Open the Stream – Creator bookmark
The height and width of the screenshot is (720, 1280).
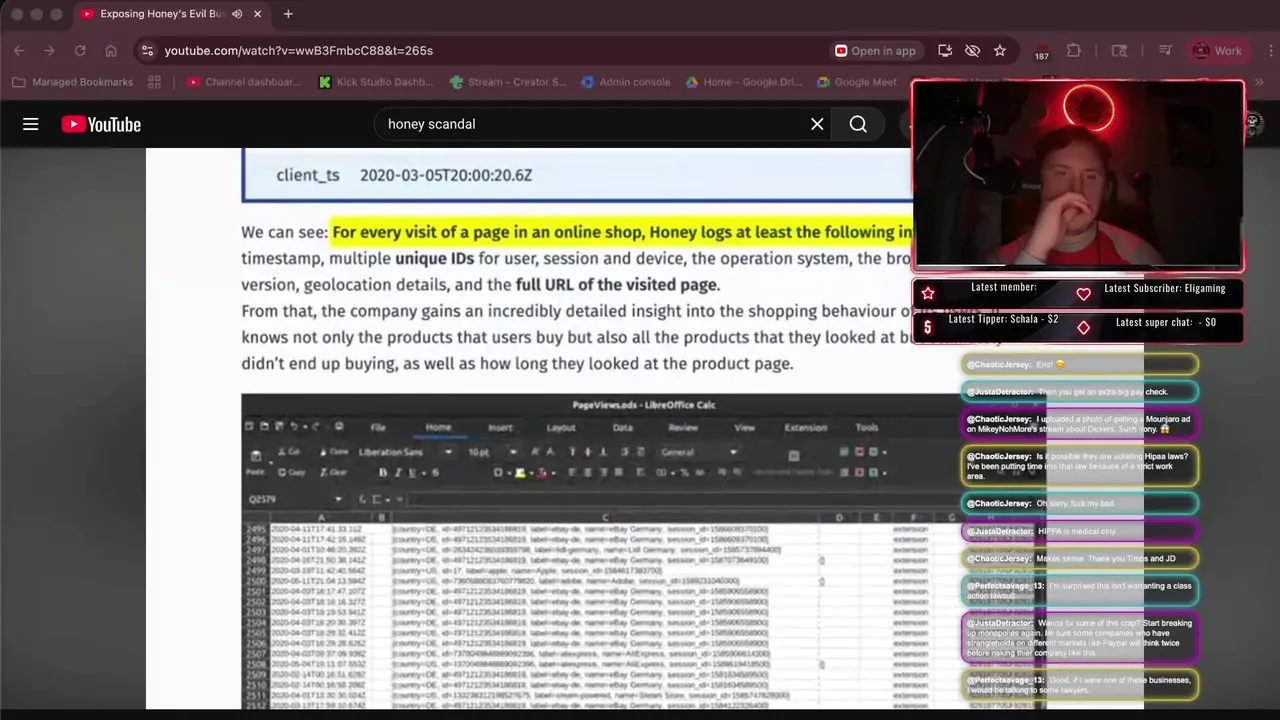coord(508,82)
